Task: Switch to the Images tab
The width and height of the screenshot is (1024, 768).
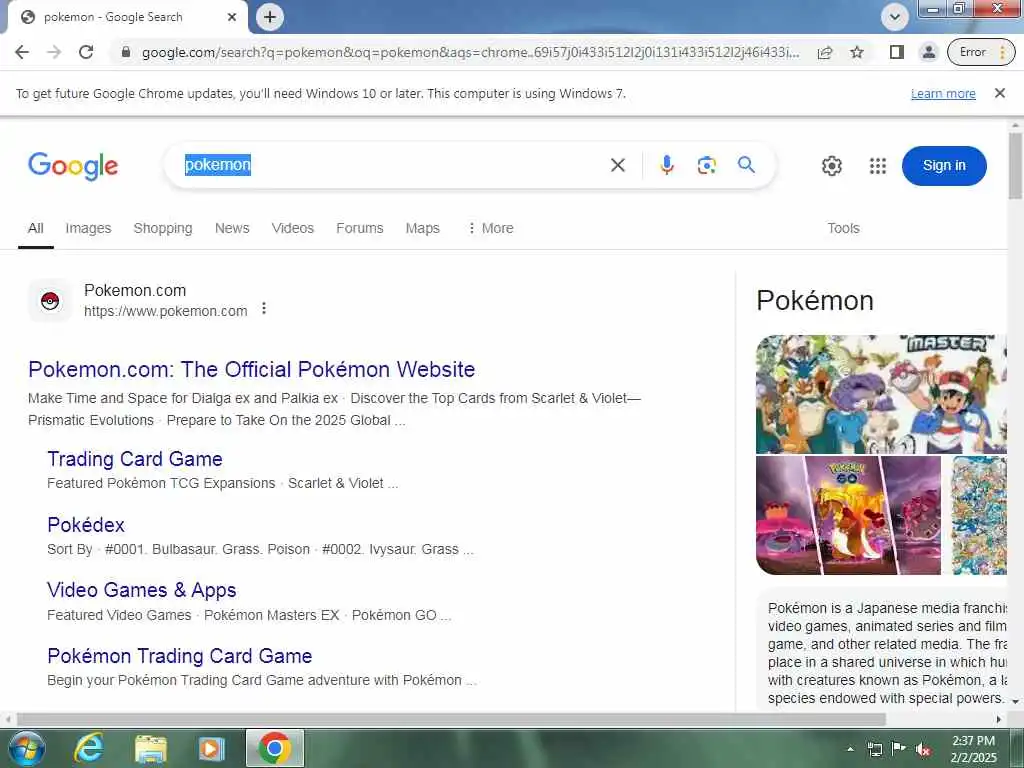Action: tap(88, 228)
